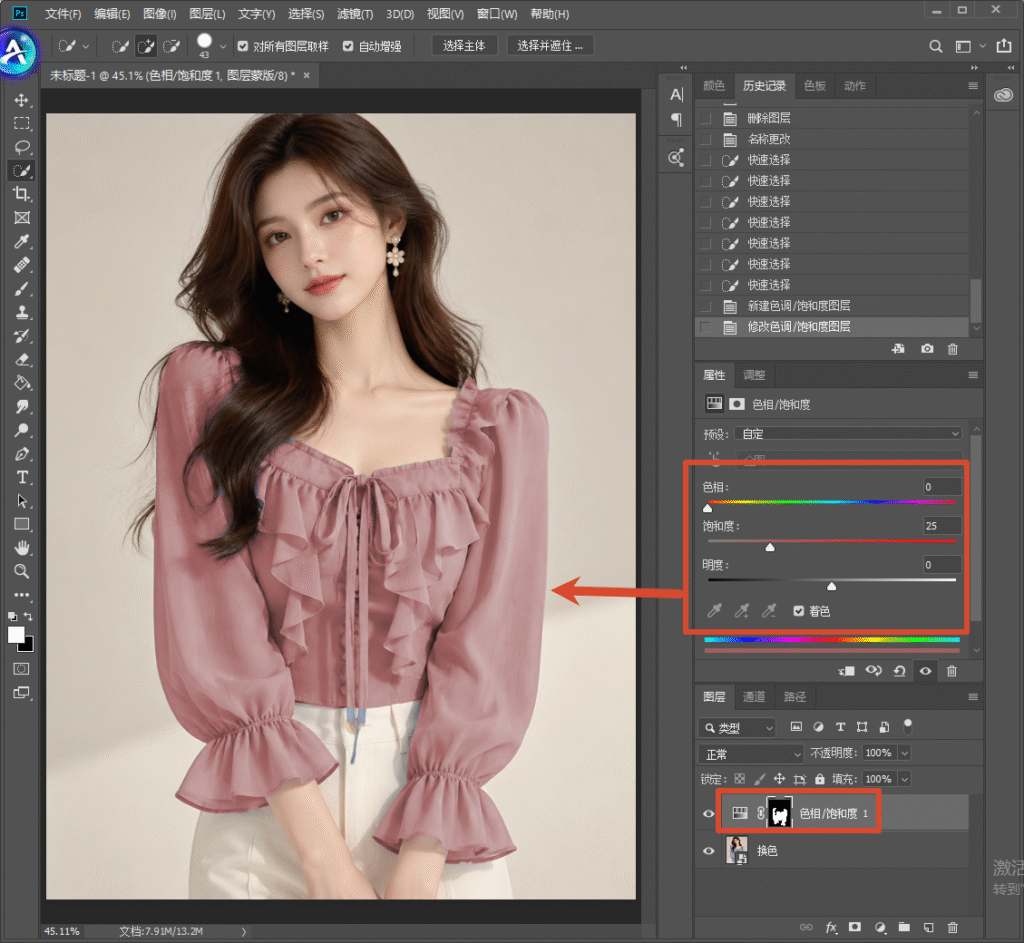Select the Move tool
1024x943 pixels.
(x=22, y=100)
